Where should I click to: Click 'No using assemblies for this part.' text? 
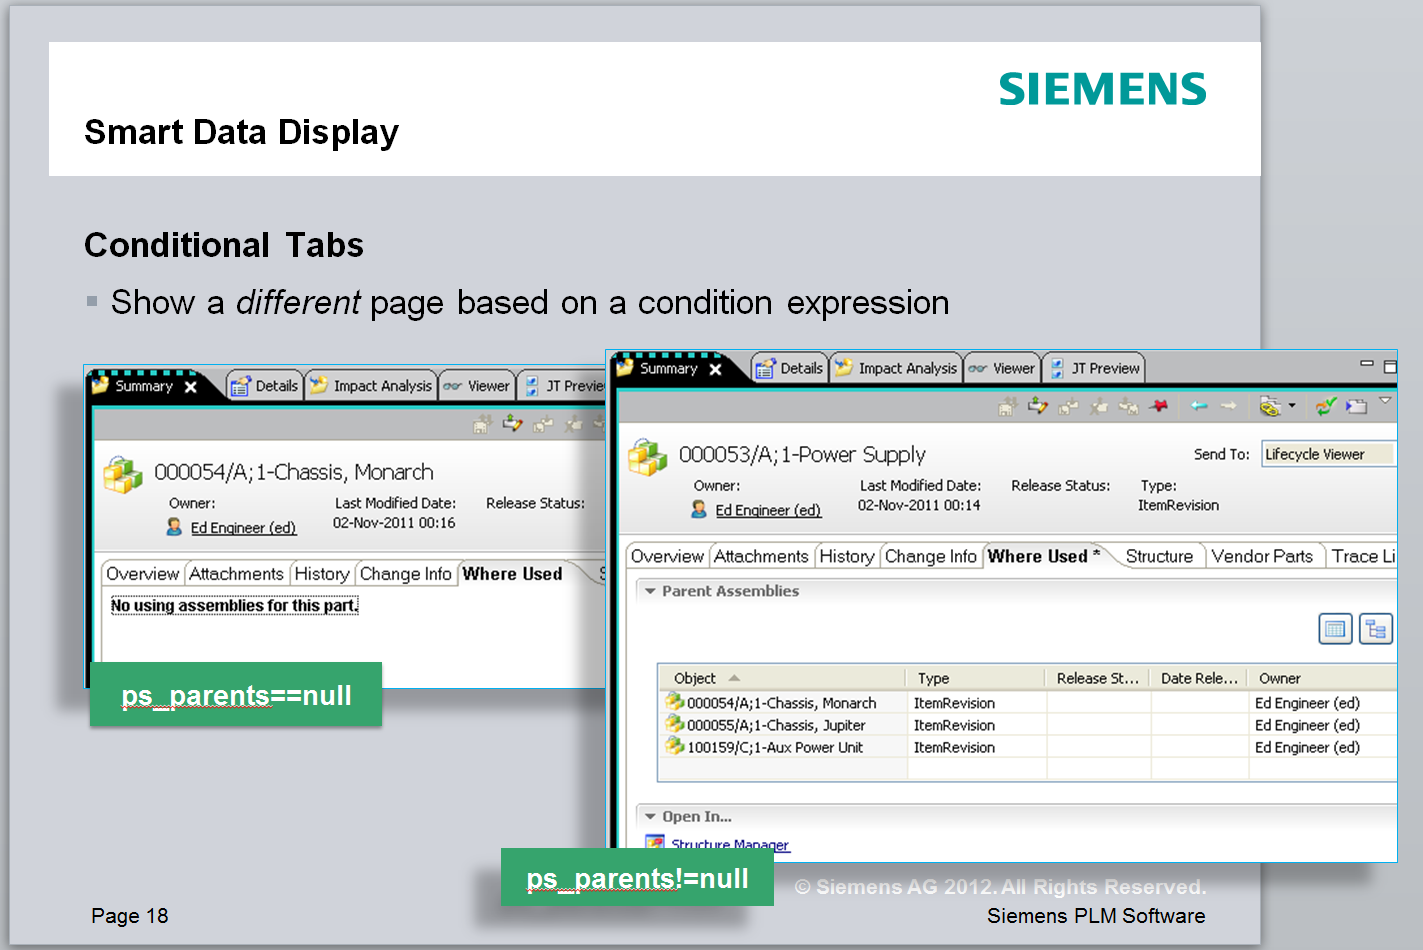click(x=234, y=605)
